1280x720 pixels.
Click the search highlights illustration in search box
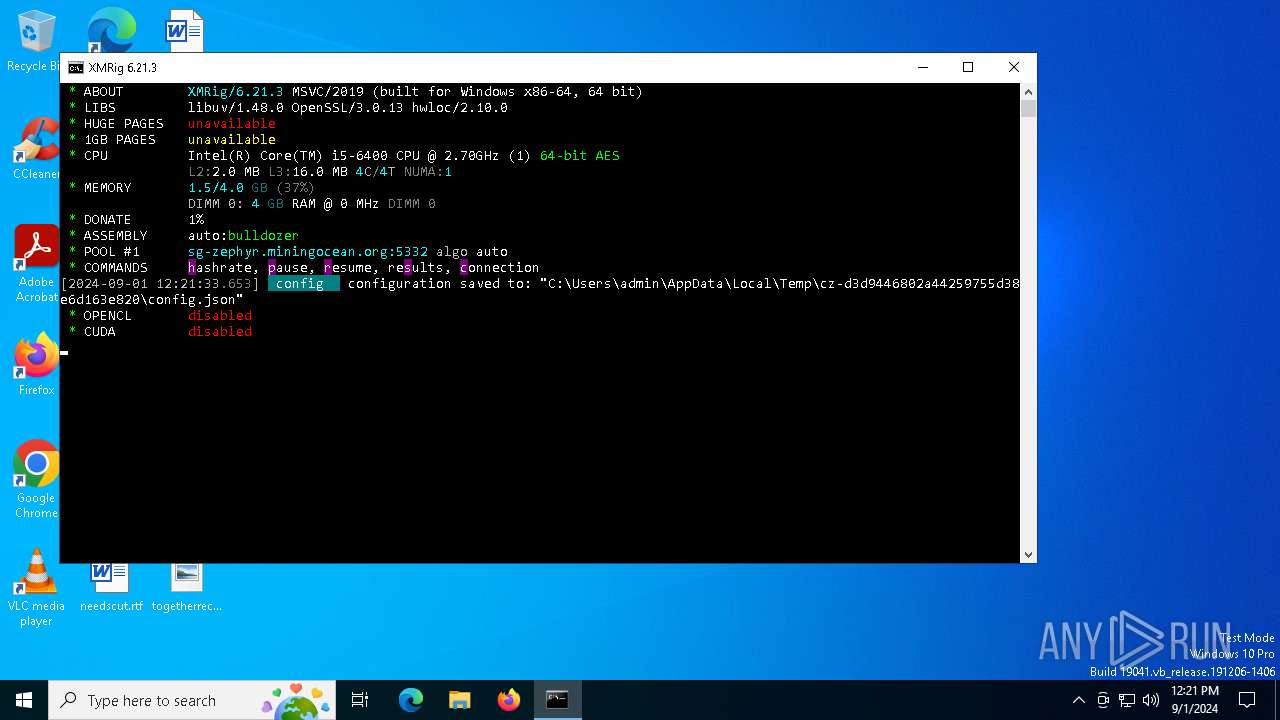[x=296, y=700]
